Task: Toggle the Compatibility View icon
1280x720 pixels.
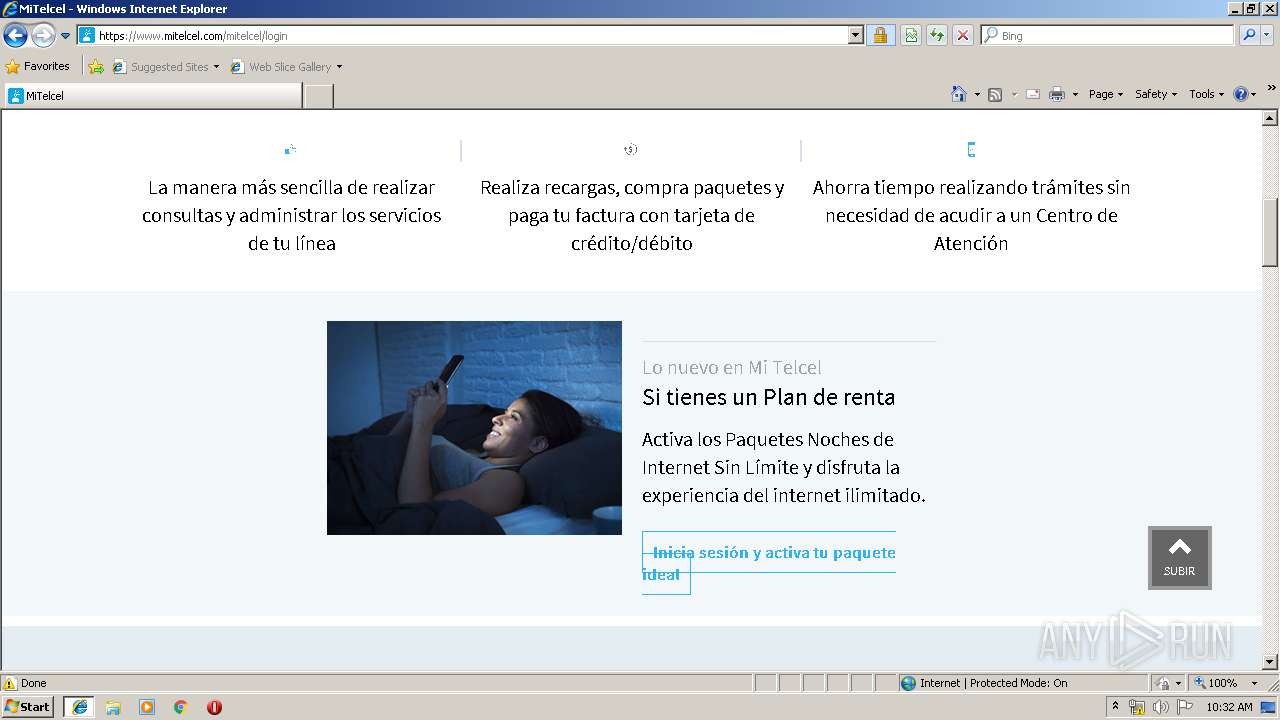Action: pos(911,35)
